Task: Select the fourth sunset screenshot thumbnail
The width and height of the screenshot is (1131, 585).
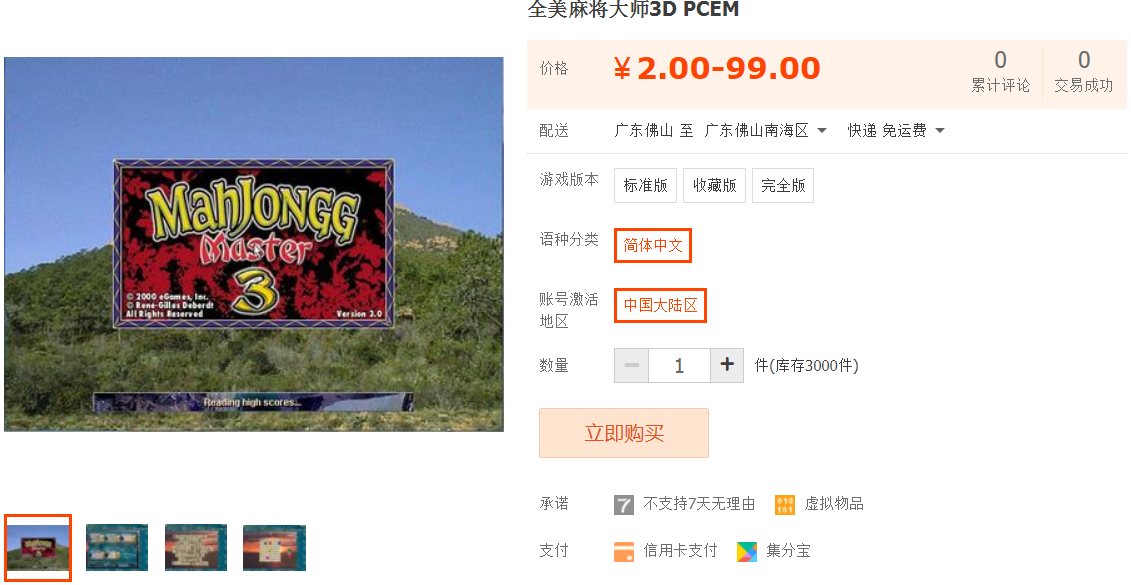Action: click(x=274, y=547)
